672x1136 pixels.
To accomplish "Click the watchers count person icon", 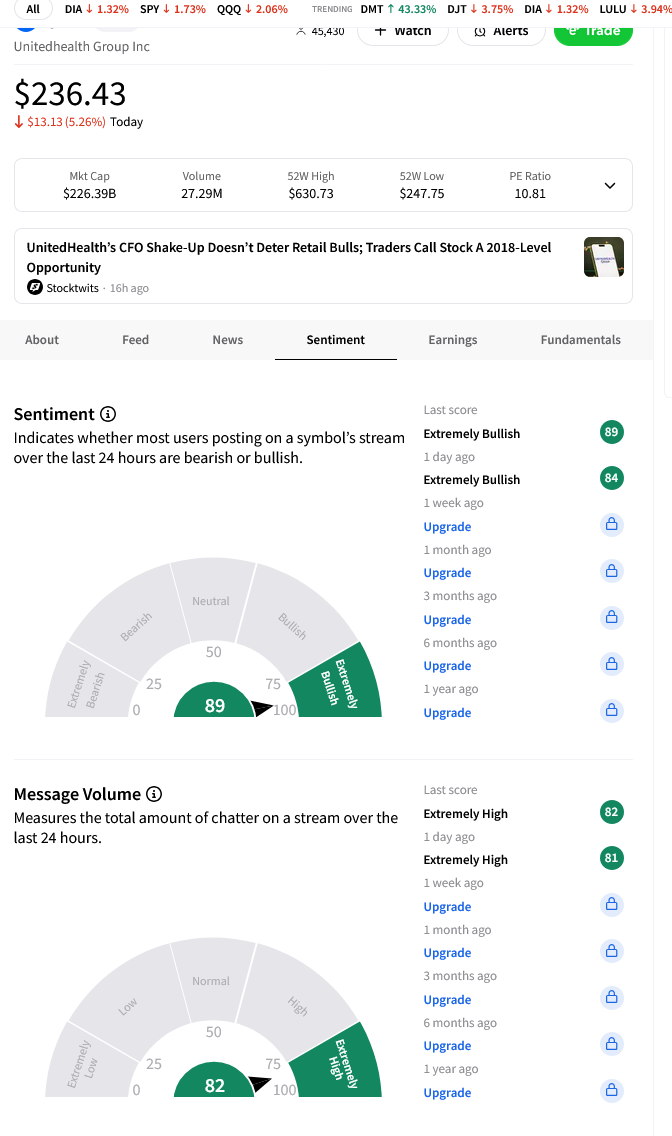I will coord(301,31).
